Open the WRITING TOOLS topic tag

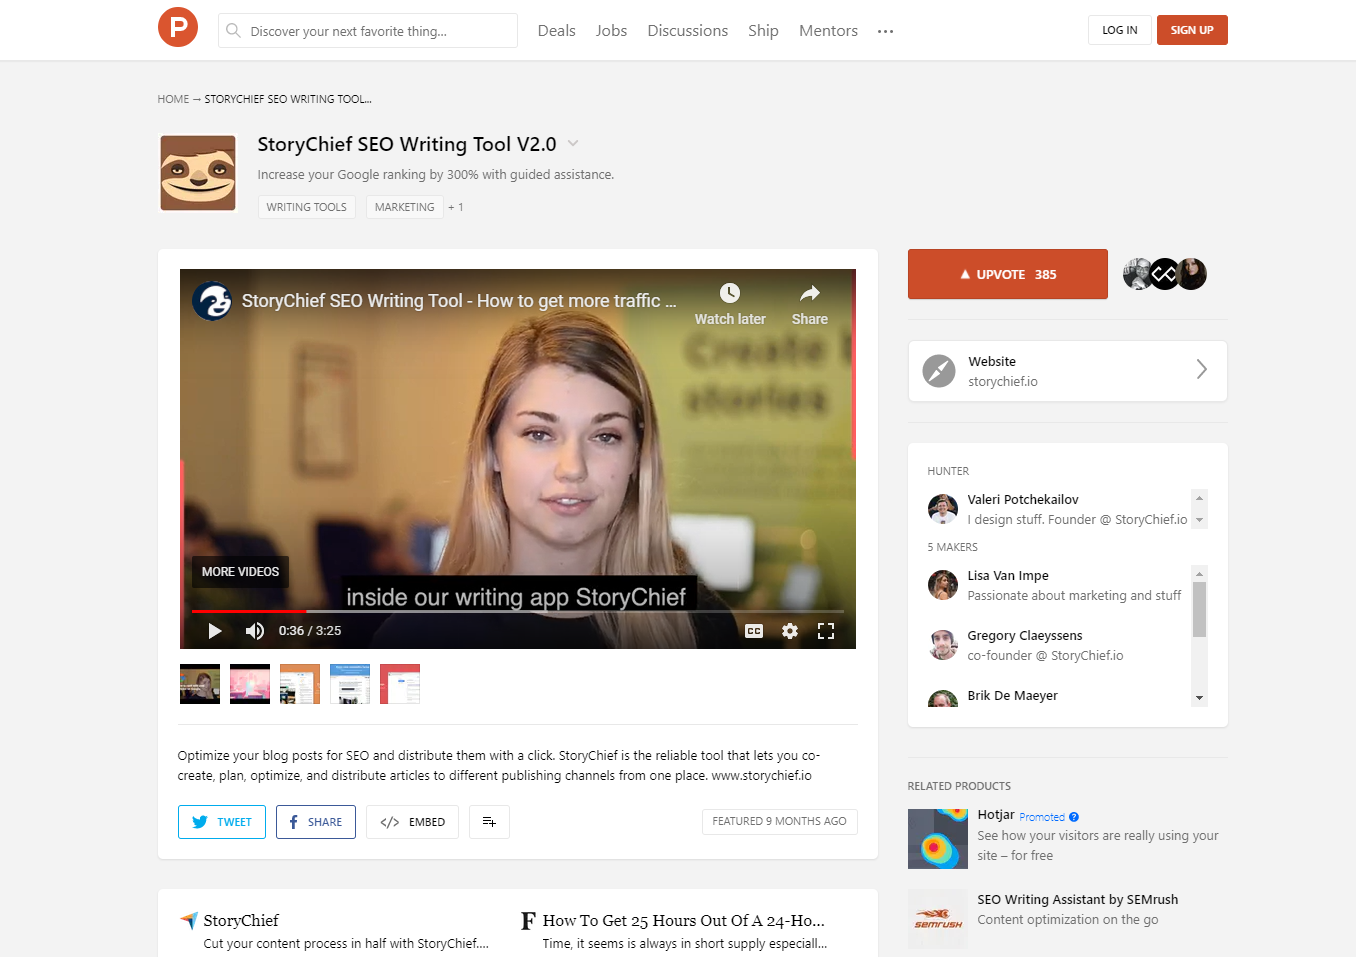pyautogui.click(x=306, y=207)
